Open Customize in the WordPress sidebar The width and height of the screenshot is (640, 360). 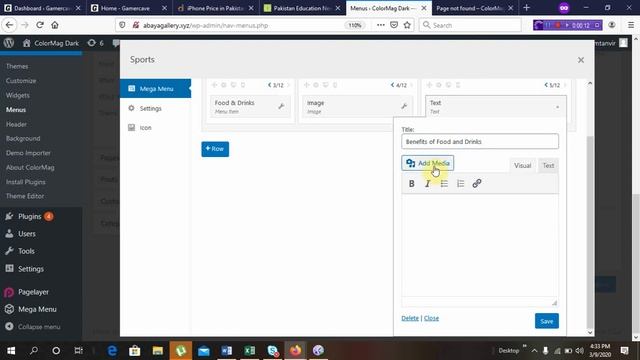(21, 81)
